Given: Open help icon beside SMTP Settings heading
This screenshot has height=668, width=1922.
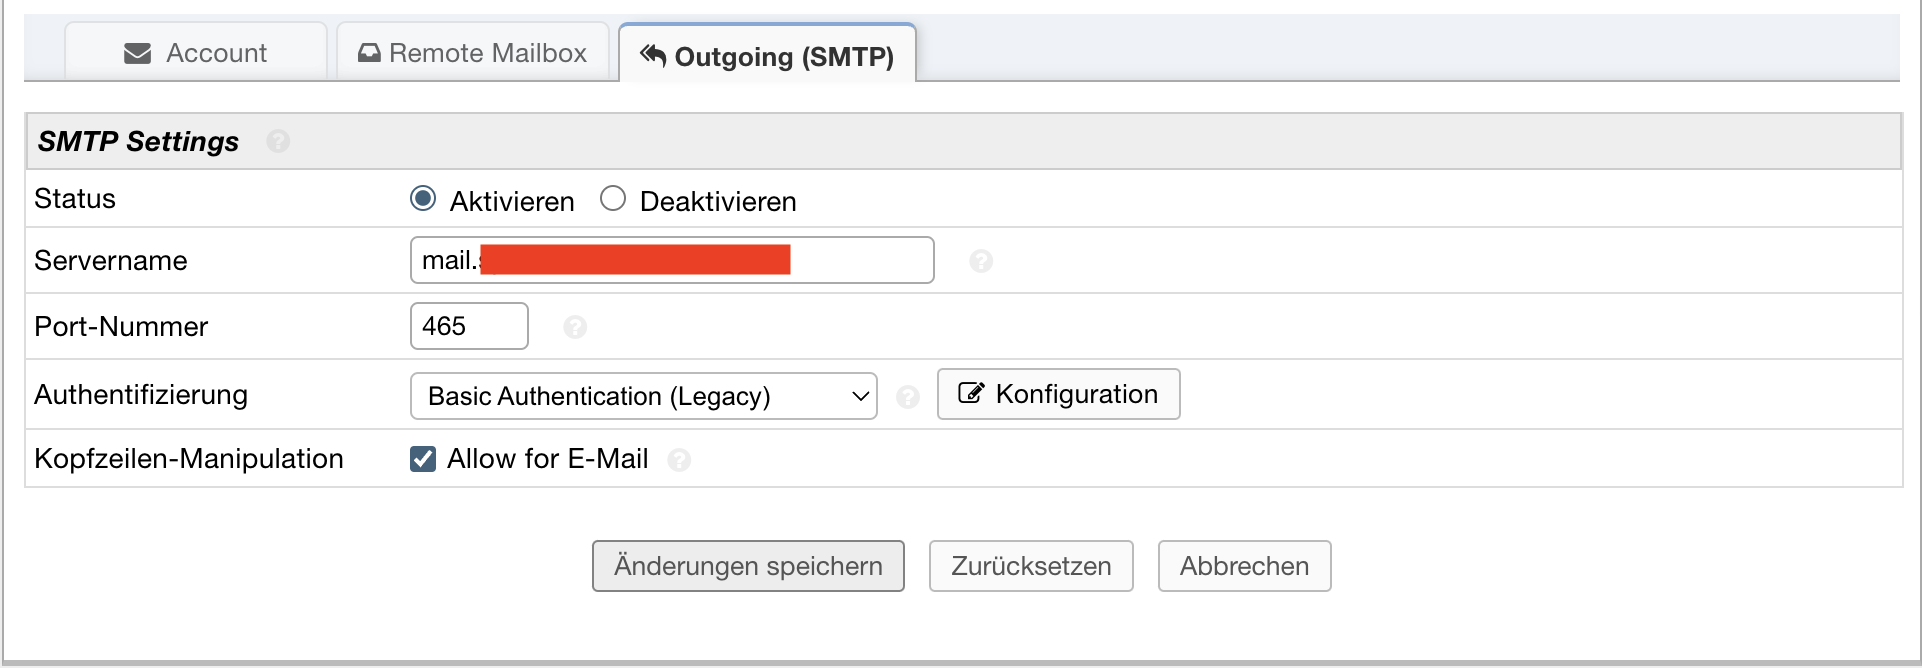Looking at the screenshot, I should [x=279, y=142].
